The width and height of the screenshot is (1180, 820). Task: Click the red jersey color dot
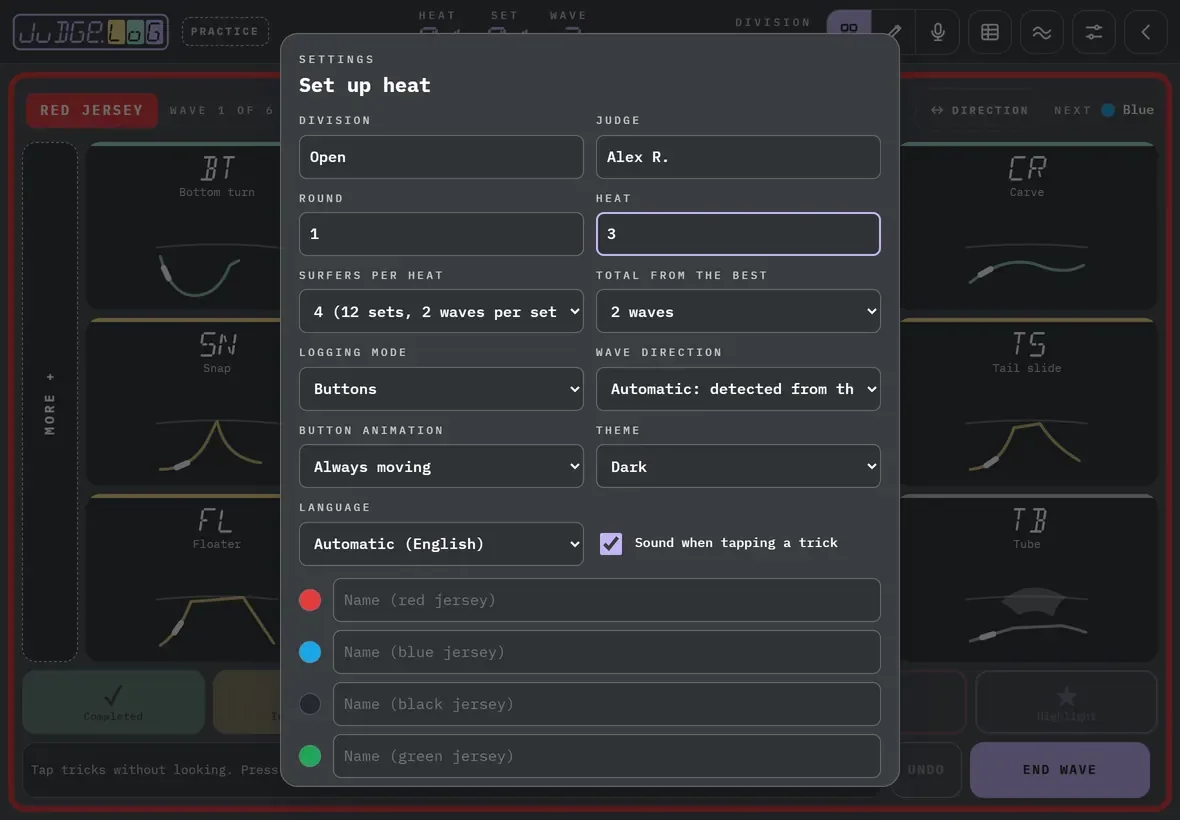point(310,600)
